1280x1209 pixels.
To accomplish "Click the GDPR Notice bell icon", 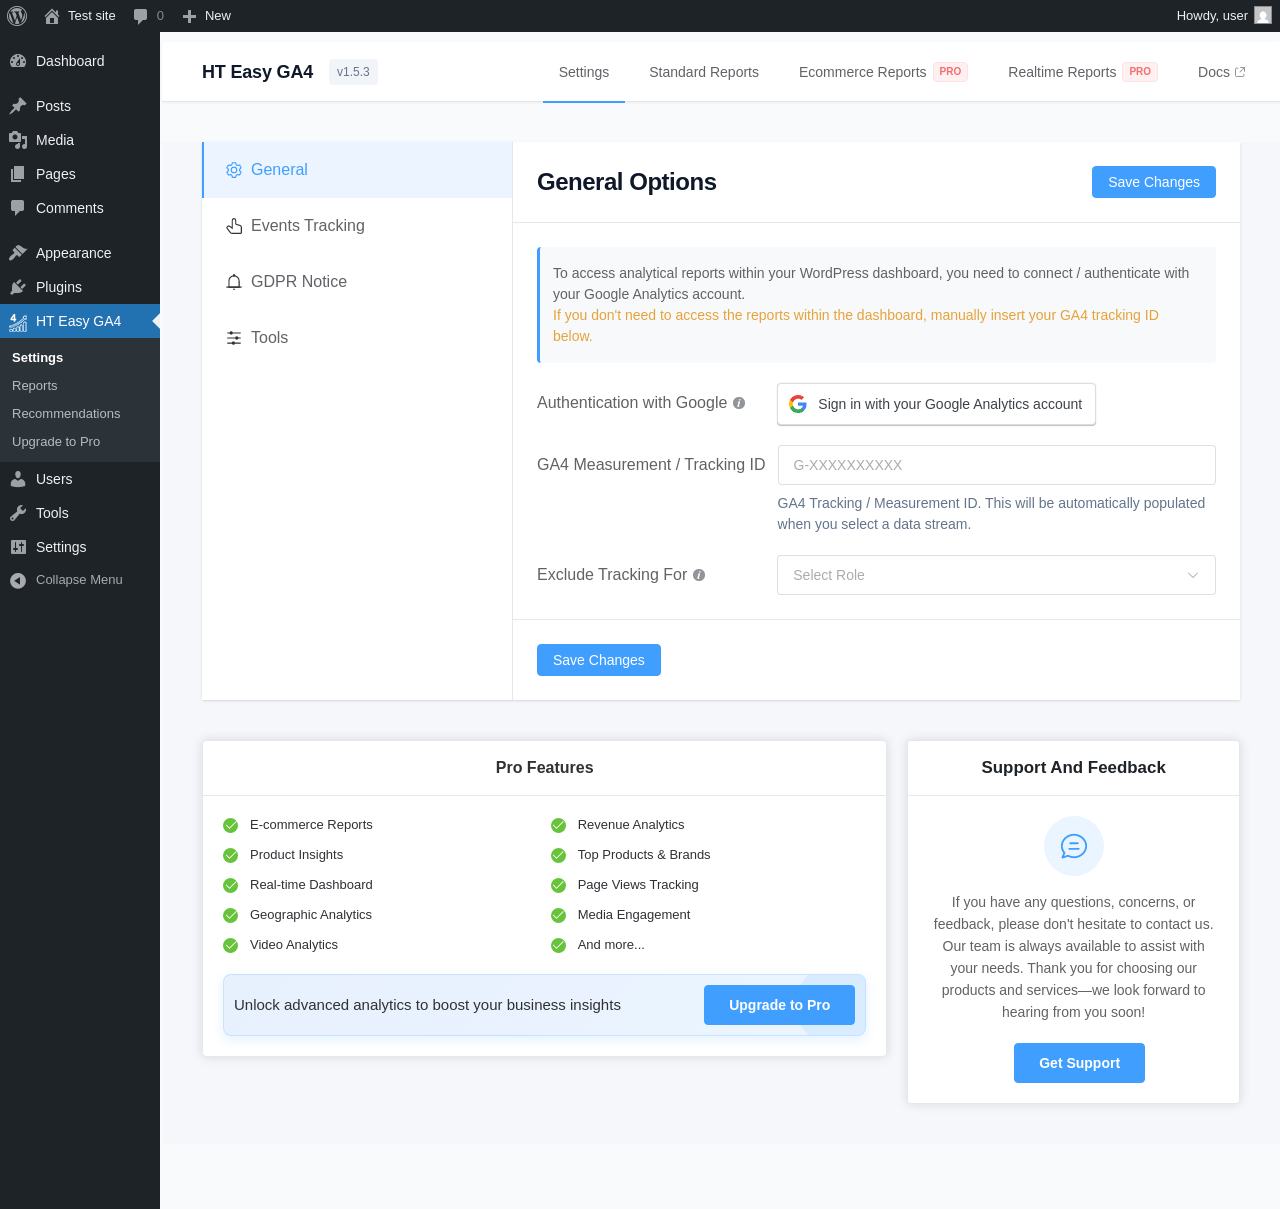I will [x=234, y=282].
